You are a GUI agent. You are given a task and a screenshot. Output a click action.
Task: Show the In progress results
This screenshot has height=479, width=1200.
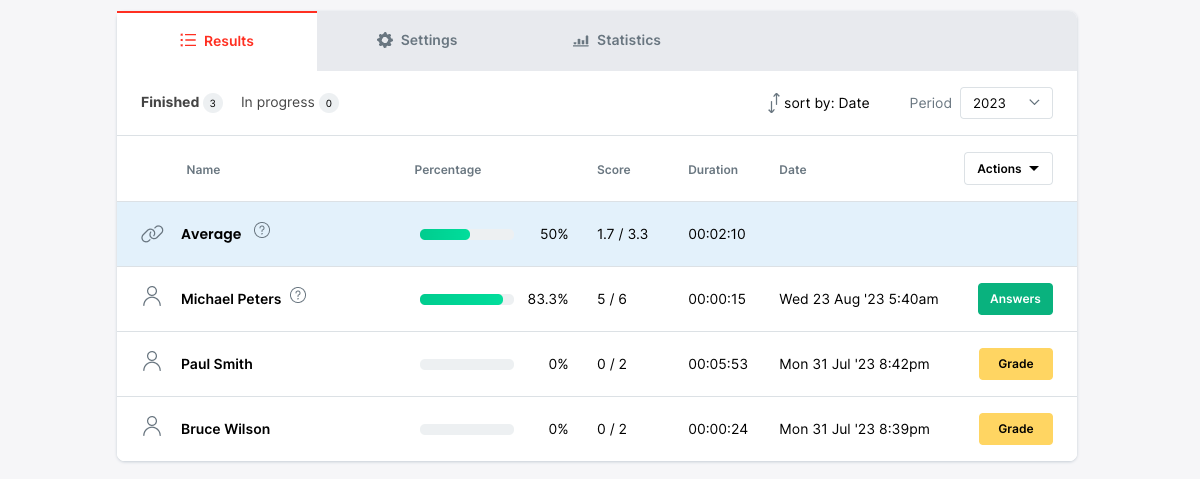[x=288, y=102]
